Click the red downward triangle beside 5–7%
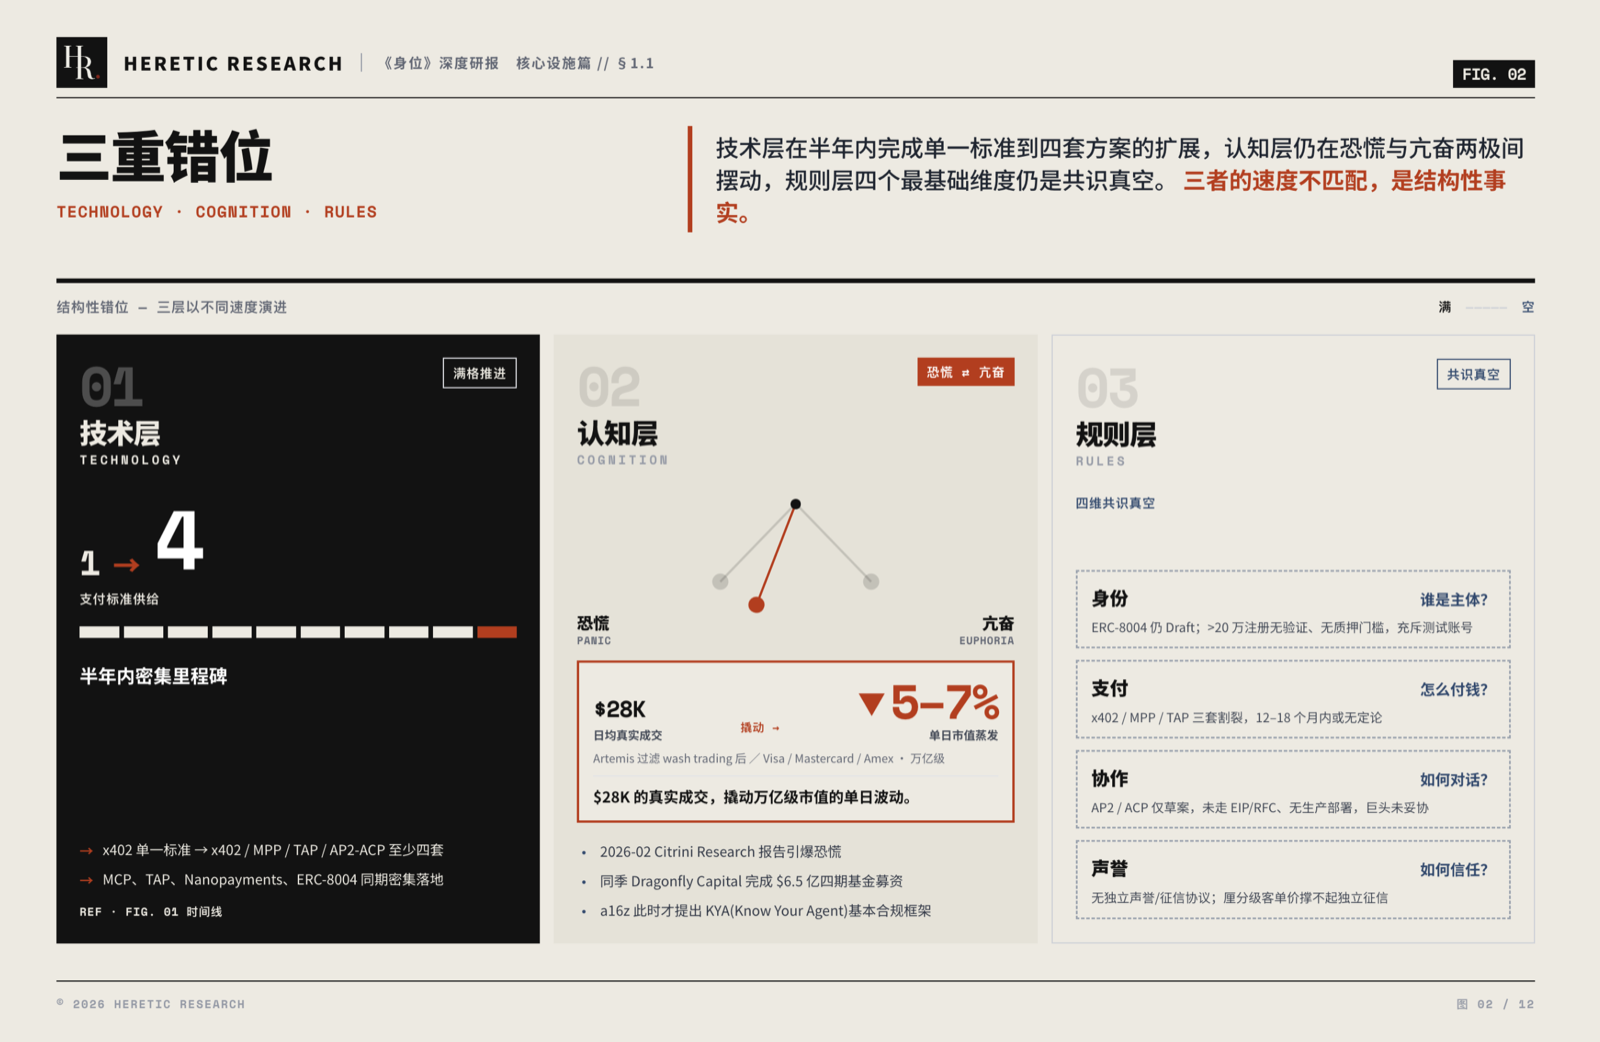Image resolution: width=1600 pixels, height=1042 pixels. [871, 704]
